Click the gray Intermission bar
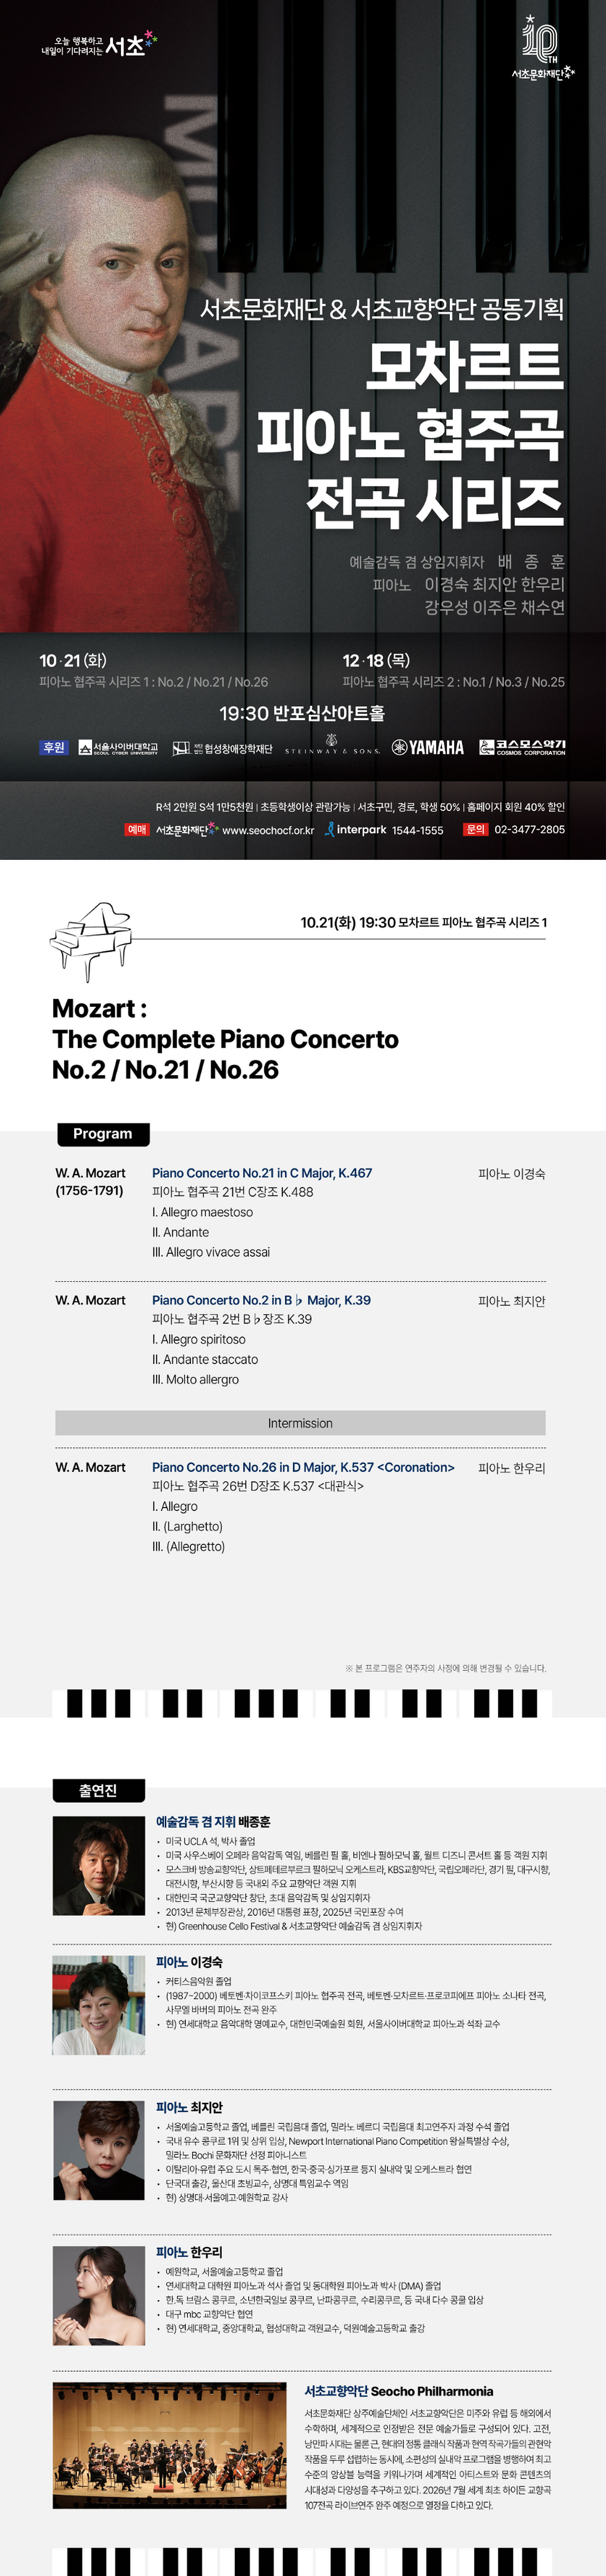 click(300, 1423)
